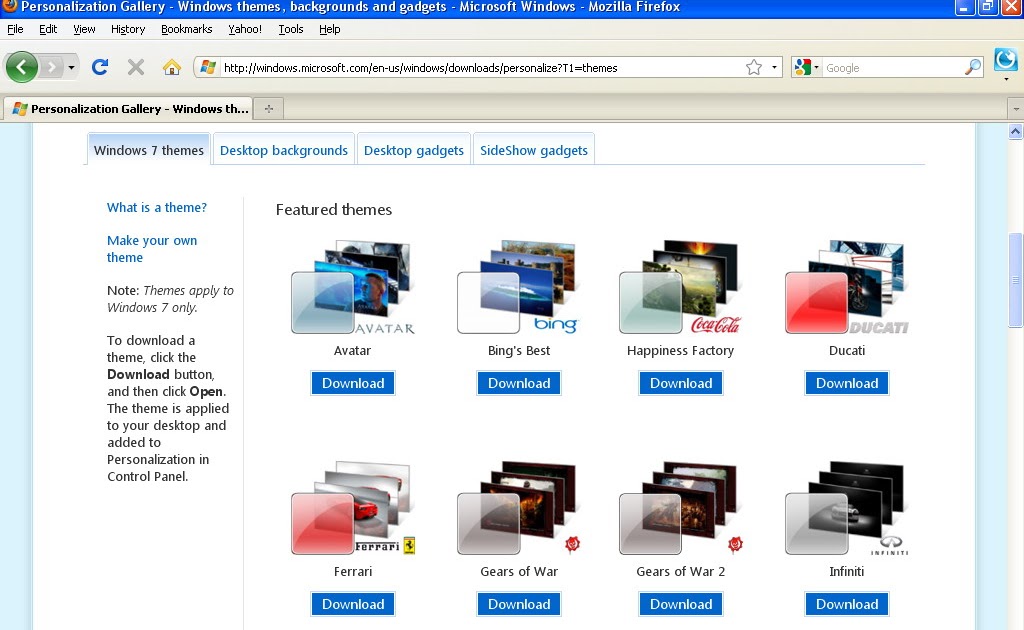This screenshot has width=1024, height=630.
Task: Switch to the SideShow gadgets tab
Action: (533, 150)
